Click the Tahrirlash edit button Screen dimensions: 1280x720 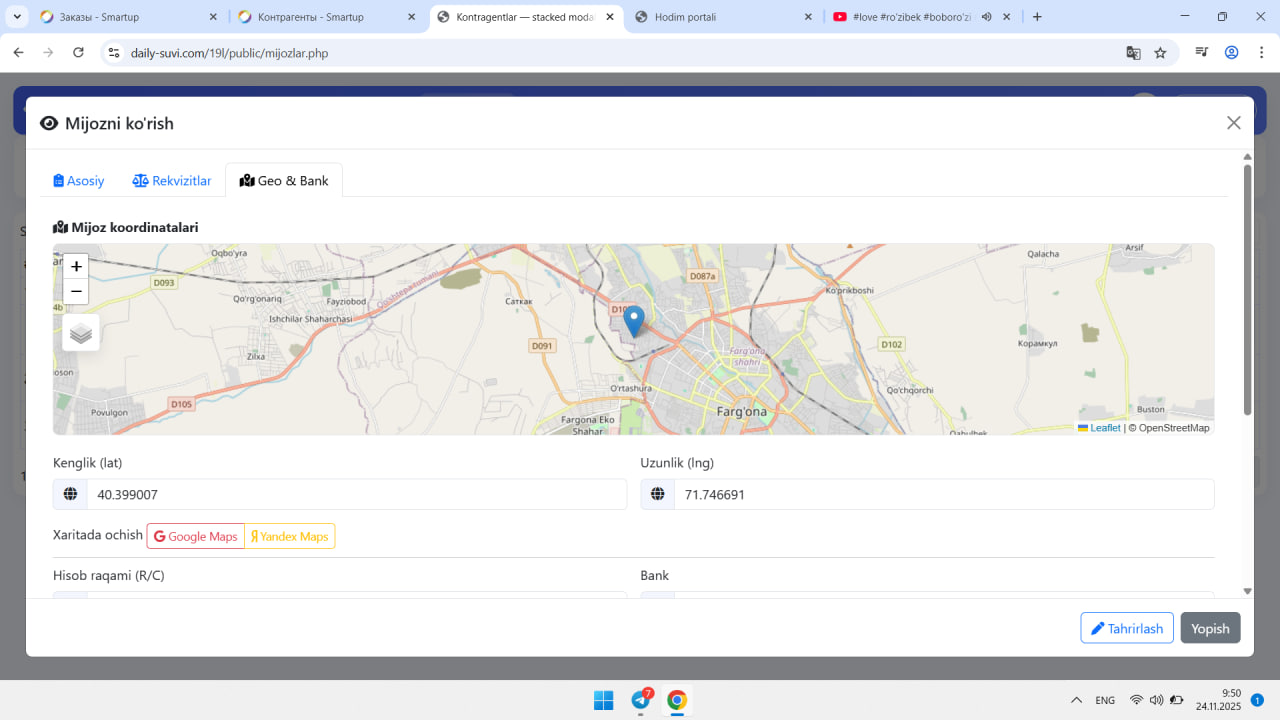(x=1127, y=628)
